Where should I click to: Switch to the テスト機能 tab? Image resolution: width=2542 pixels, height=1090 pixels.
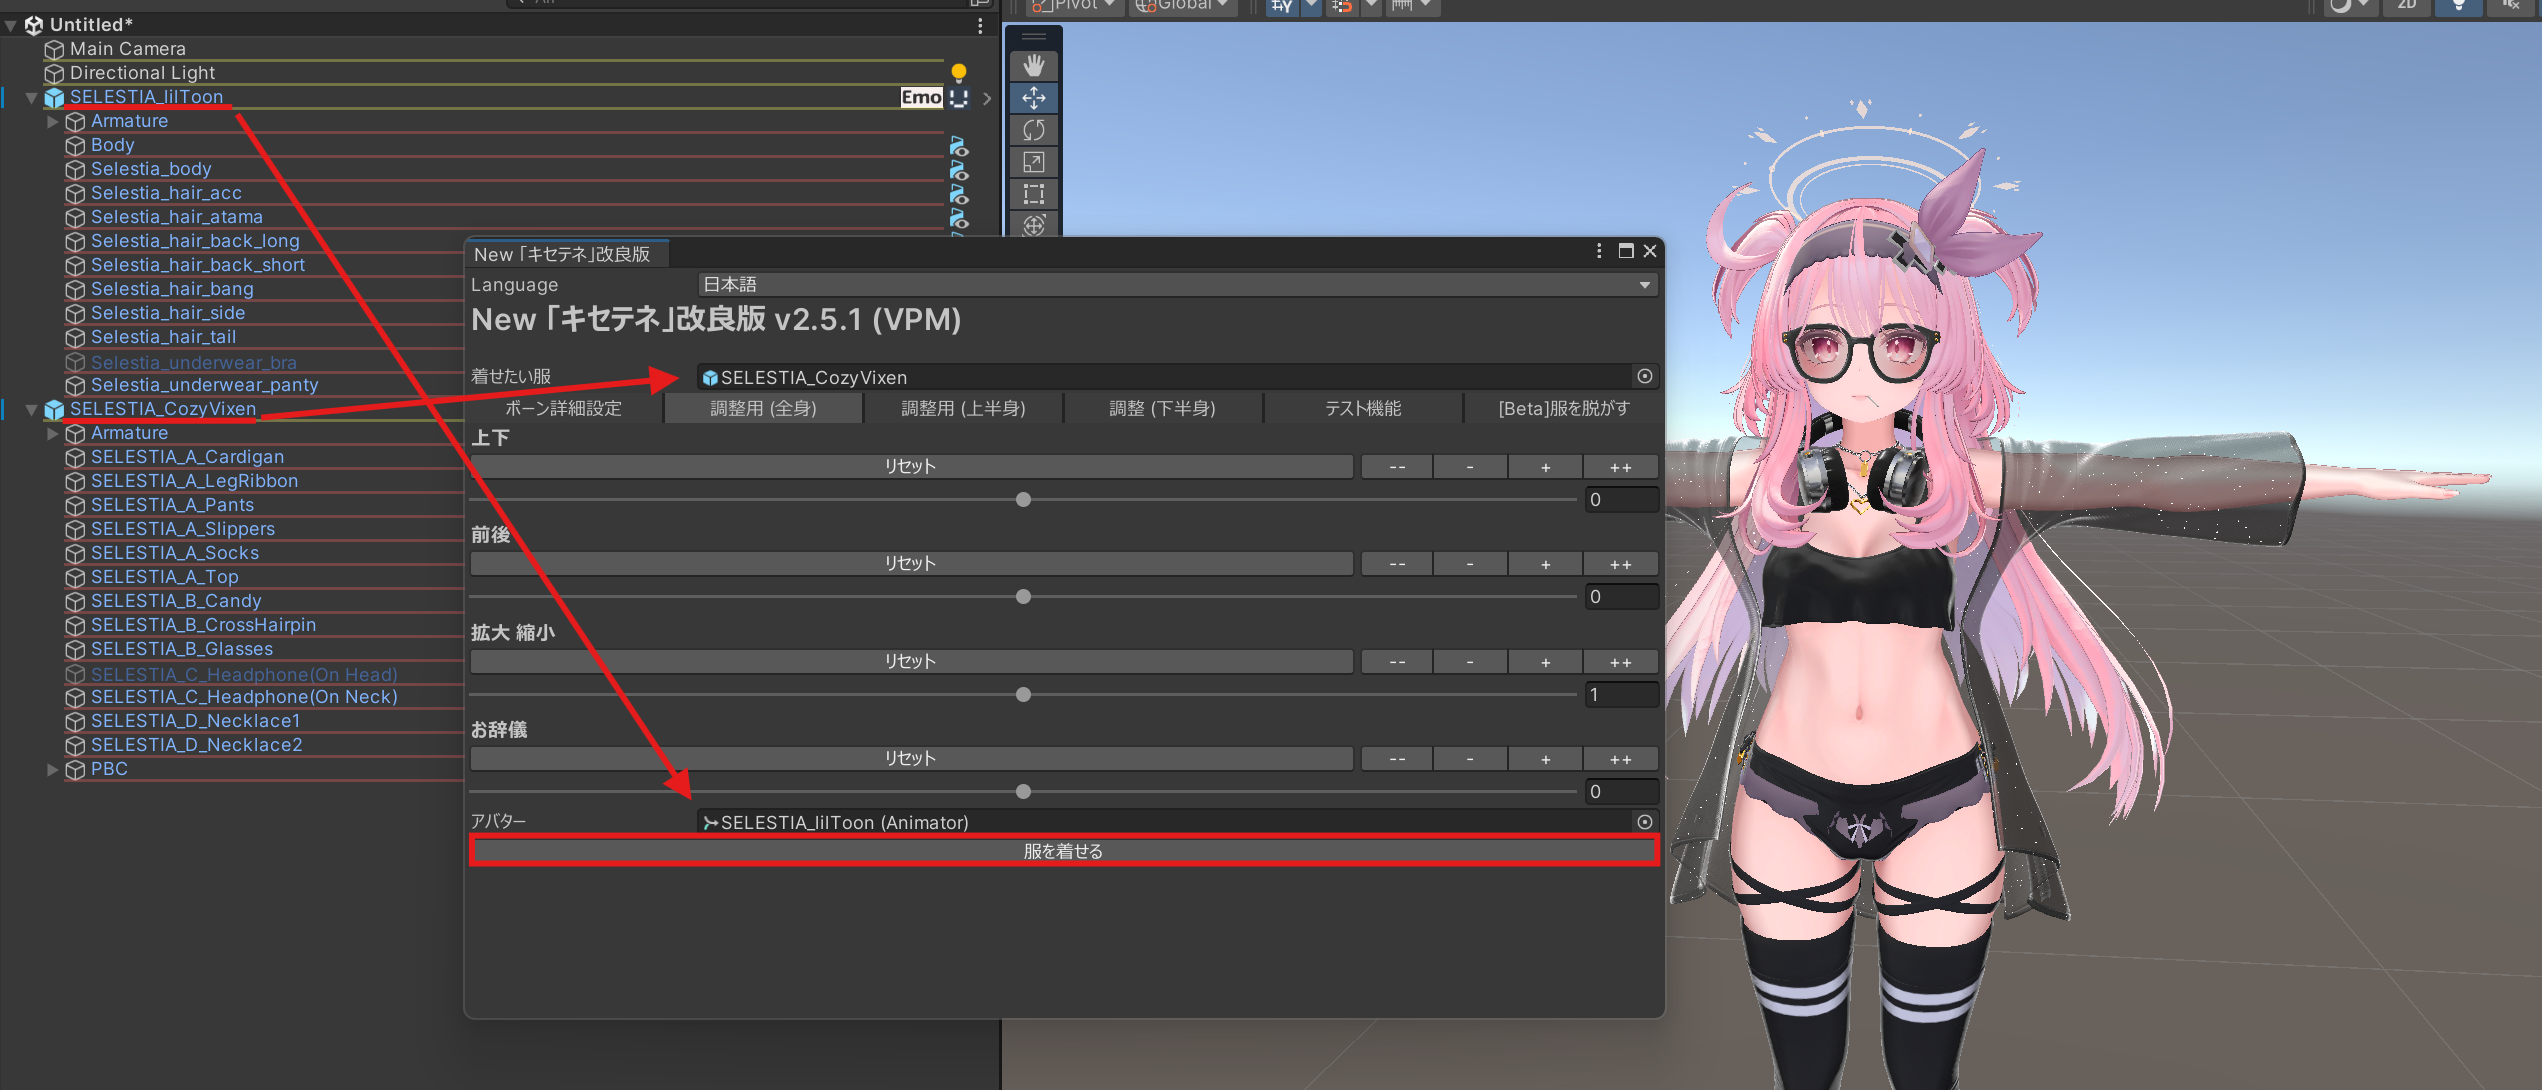(x=1362, y=408)
